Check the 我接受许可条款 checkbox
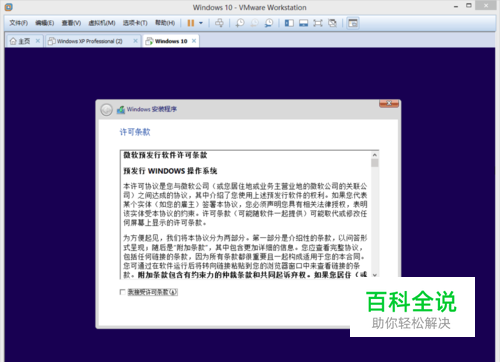This screenshot has height=362, width=500. (122, 292)
